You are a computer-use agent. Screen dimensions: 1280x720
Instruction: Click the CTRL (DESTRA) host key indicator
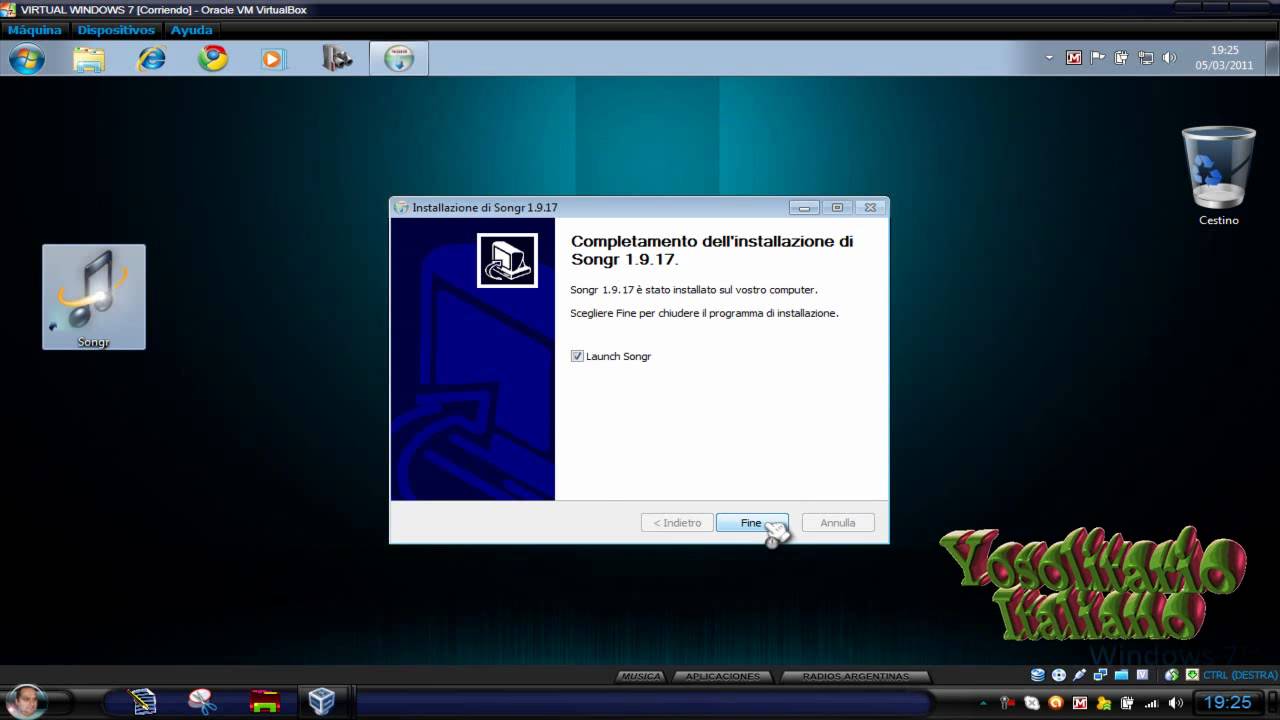pyautogui.click(x=1240, y=675)
